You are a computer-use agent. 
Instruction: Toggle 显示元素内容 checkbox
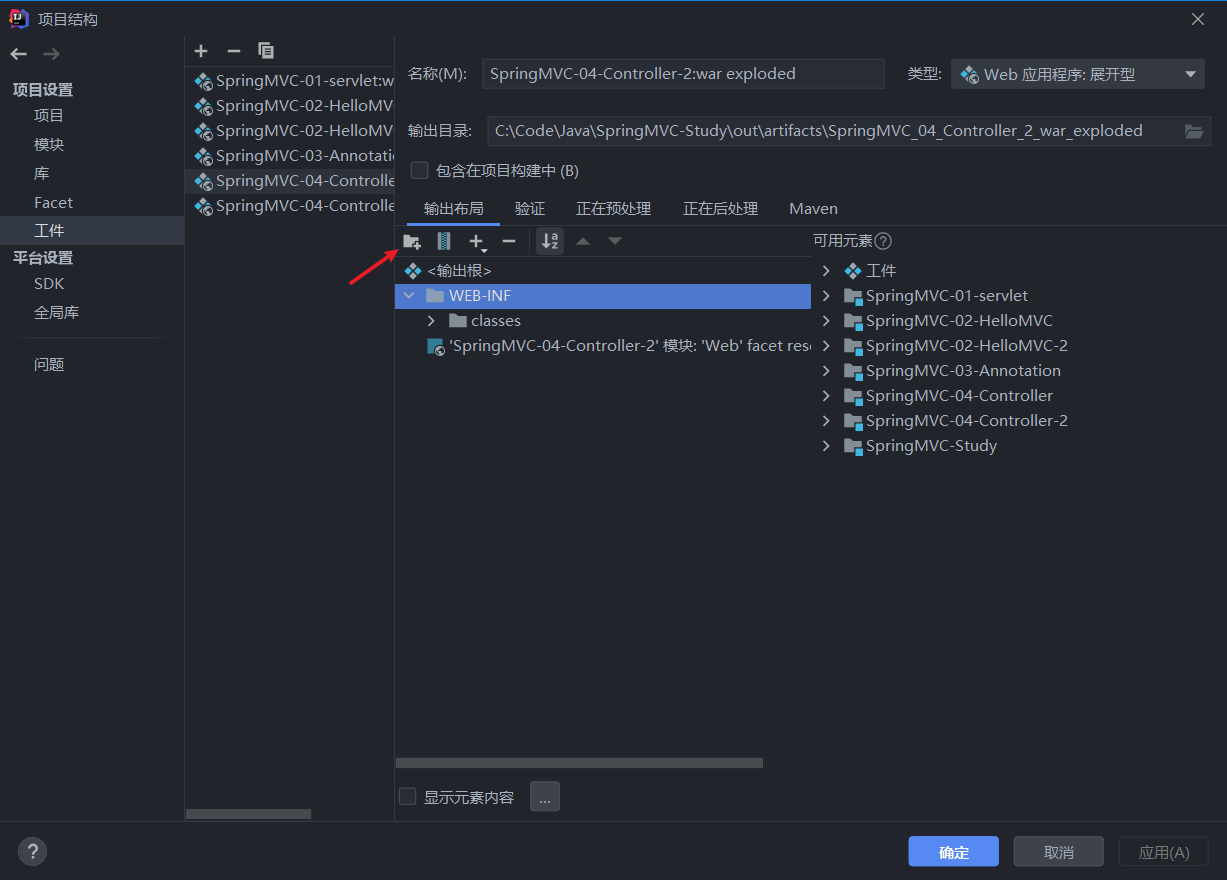tap(408, 797)
